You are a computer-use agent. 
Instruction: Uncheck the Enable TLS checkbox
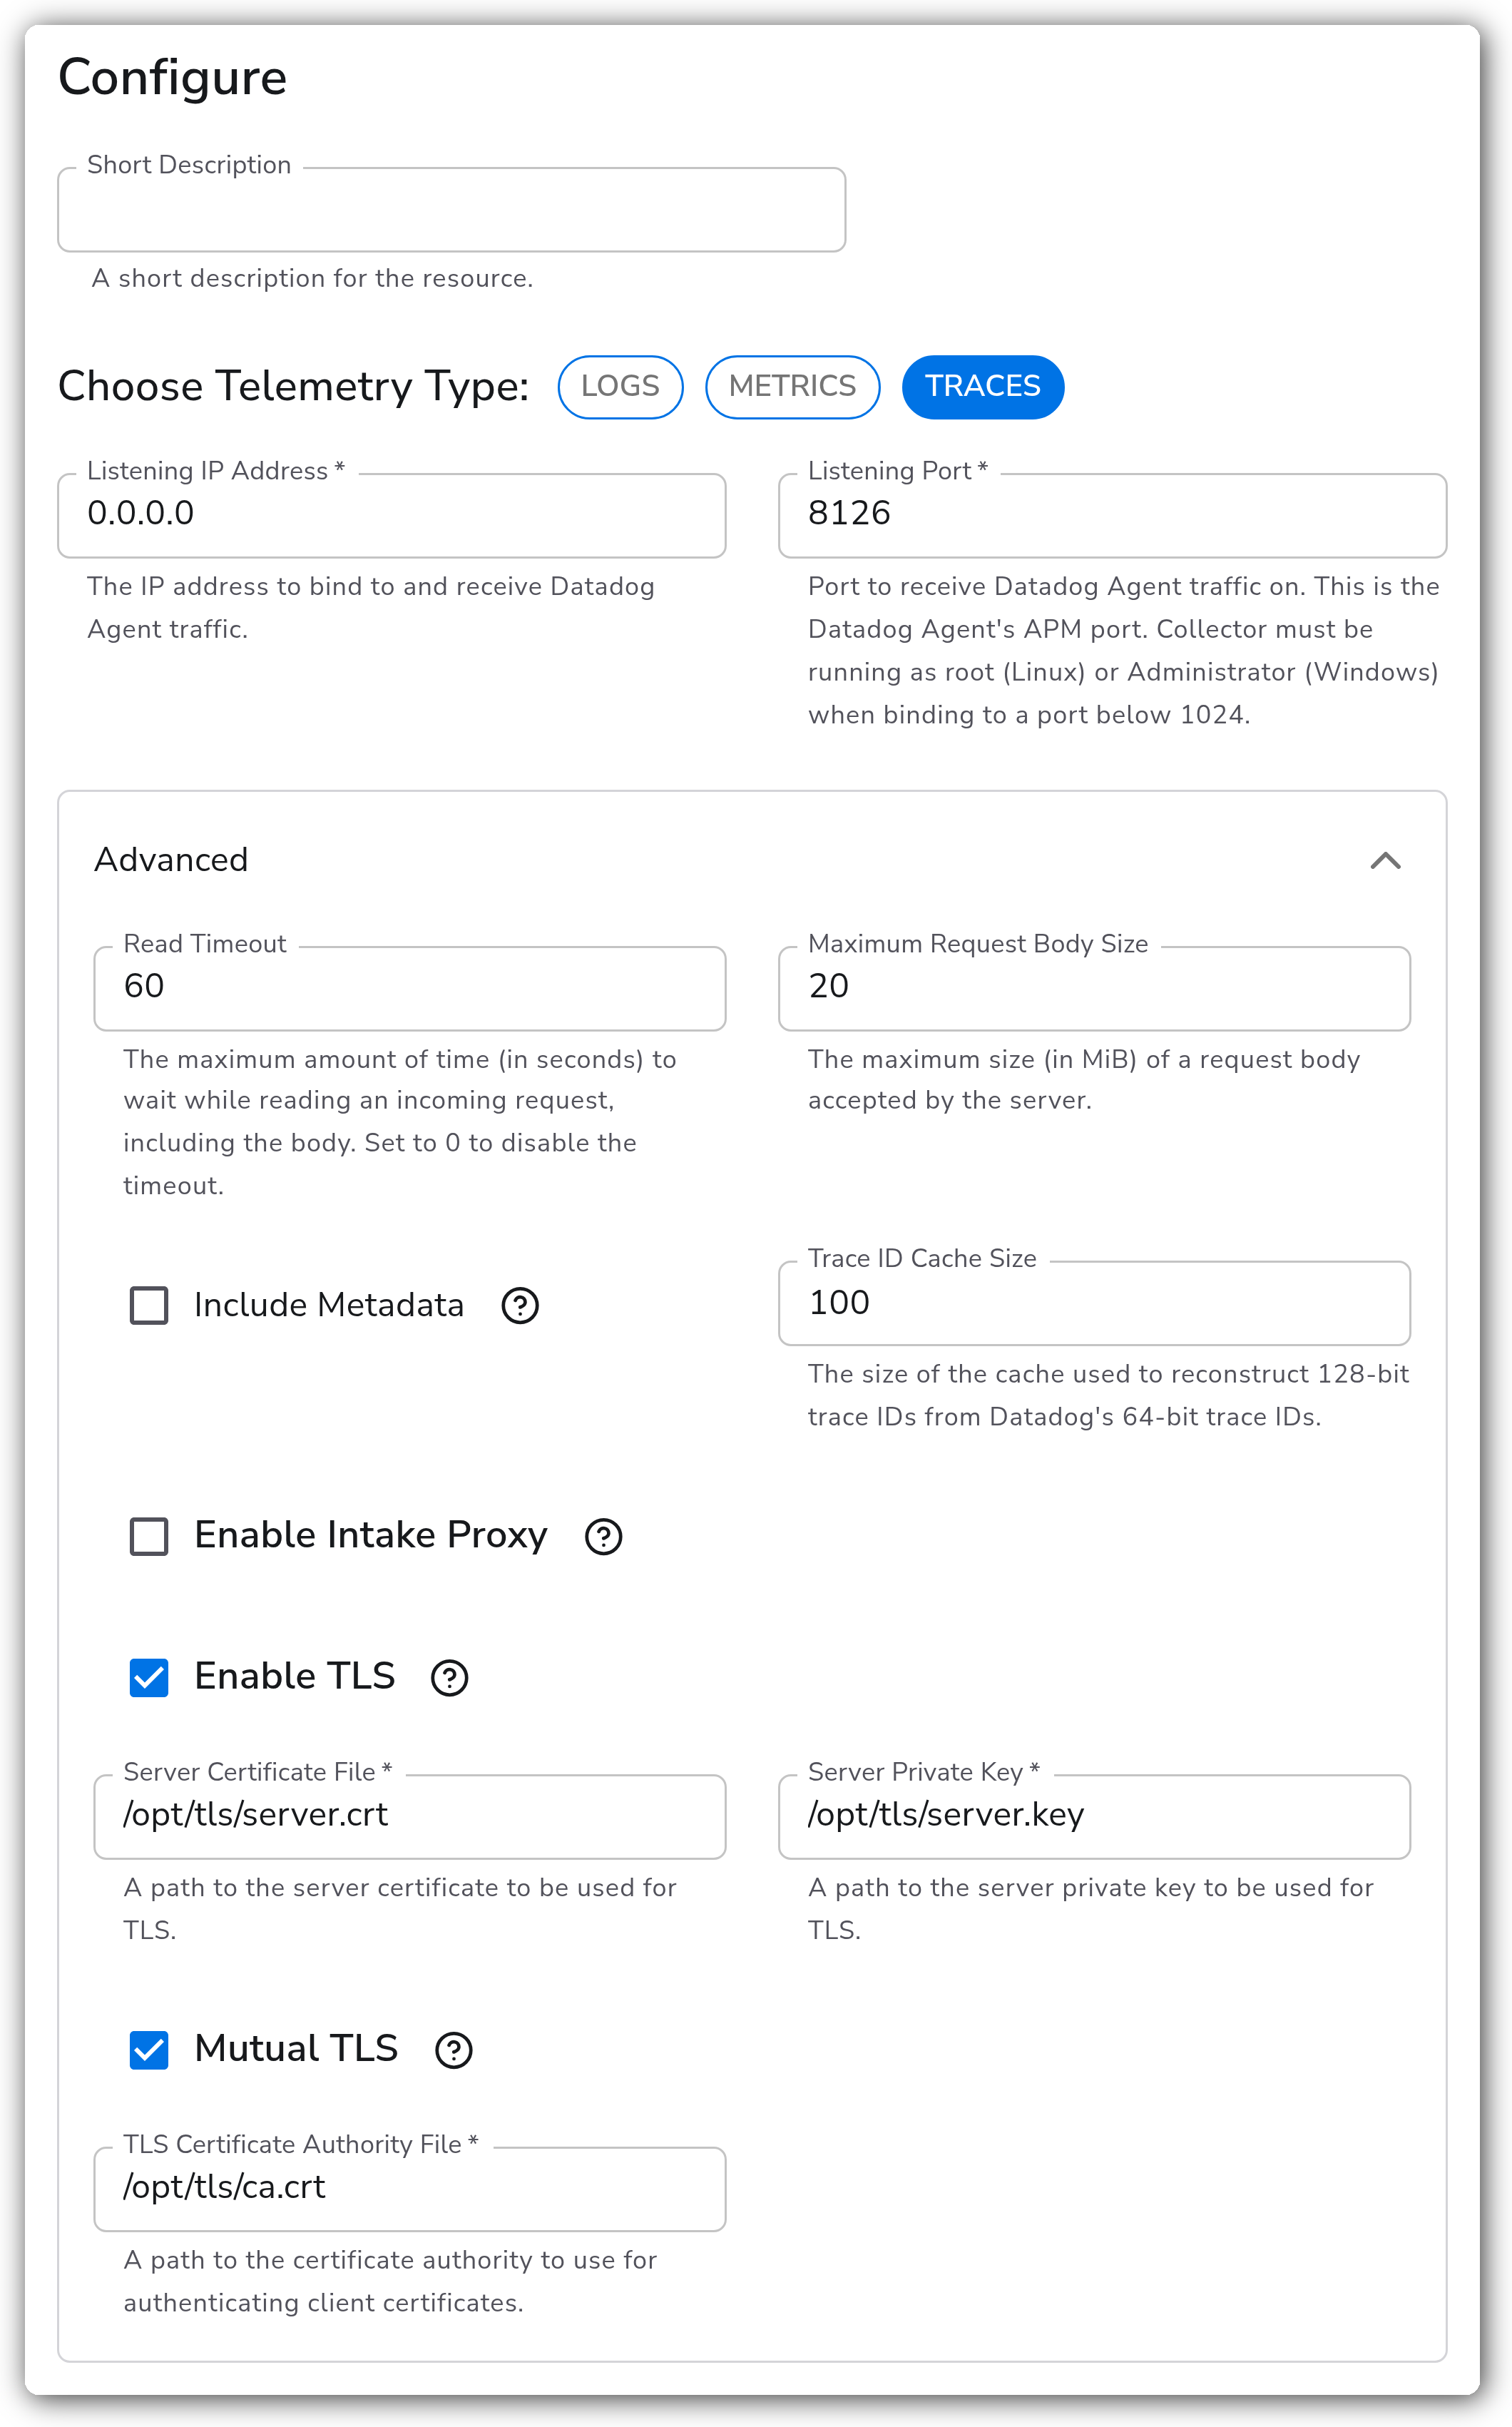149,1677
